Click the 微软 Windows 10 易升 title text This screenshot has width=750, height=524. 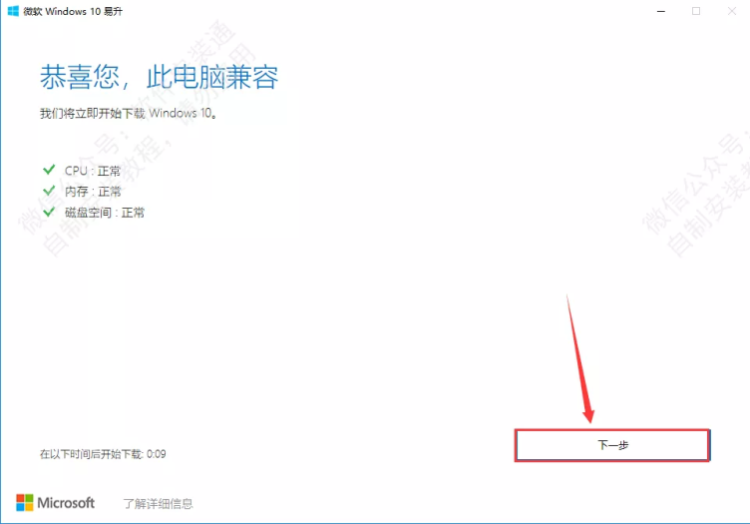click(x=73, y=11)
